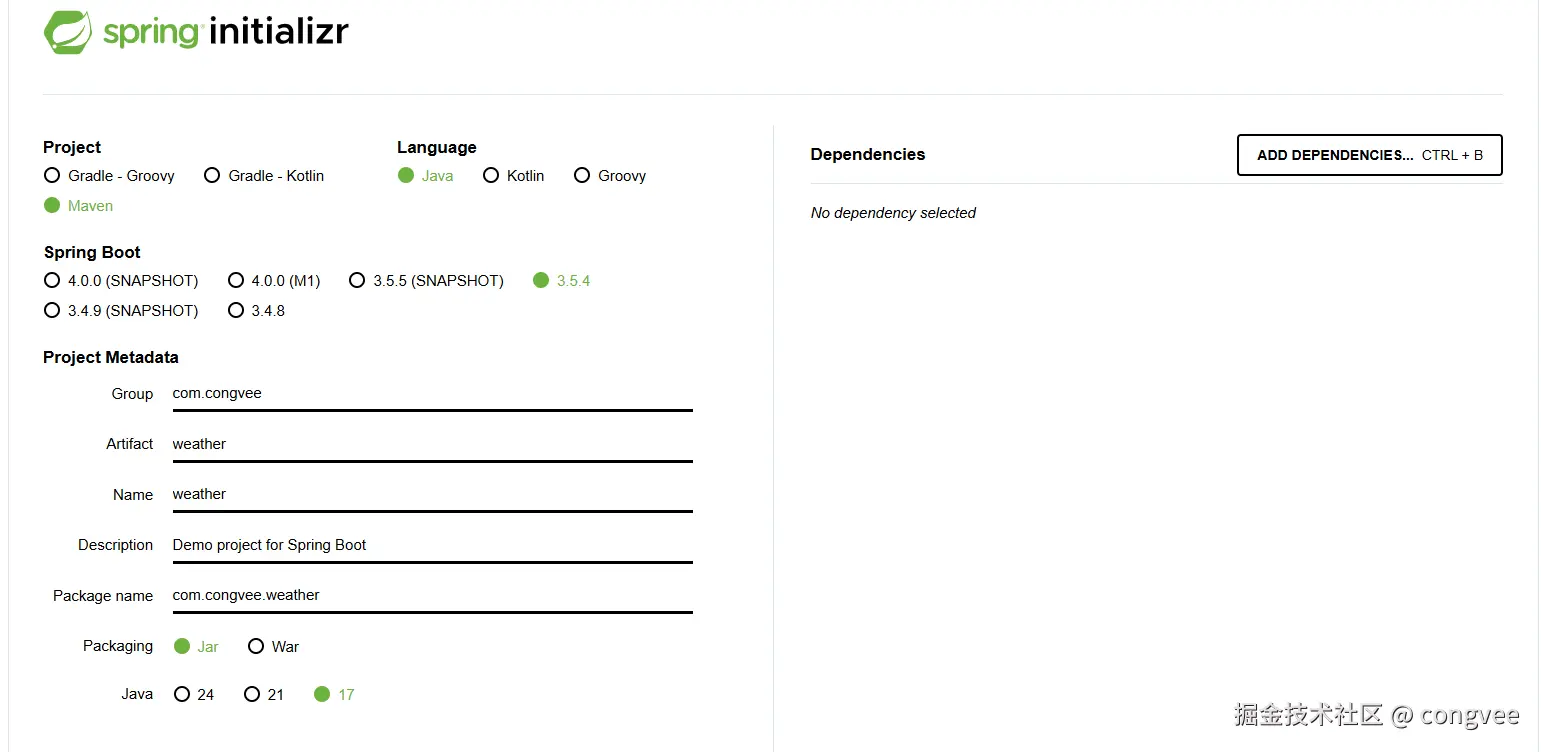
Task: Edit the Description field text
Action: pyautogui.click(x=432, y=546)
